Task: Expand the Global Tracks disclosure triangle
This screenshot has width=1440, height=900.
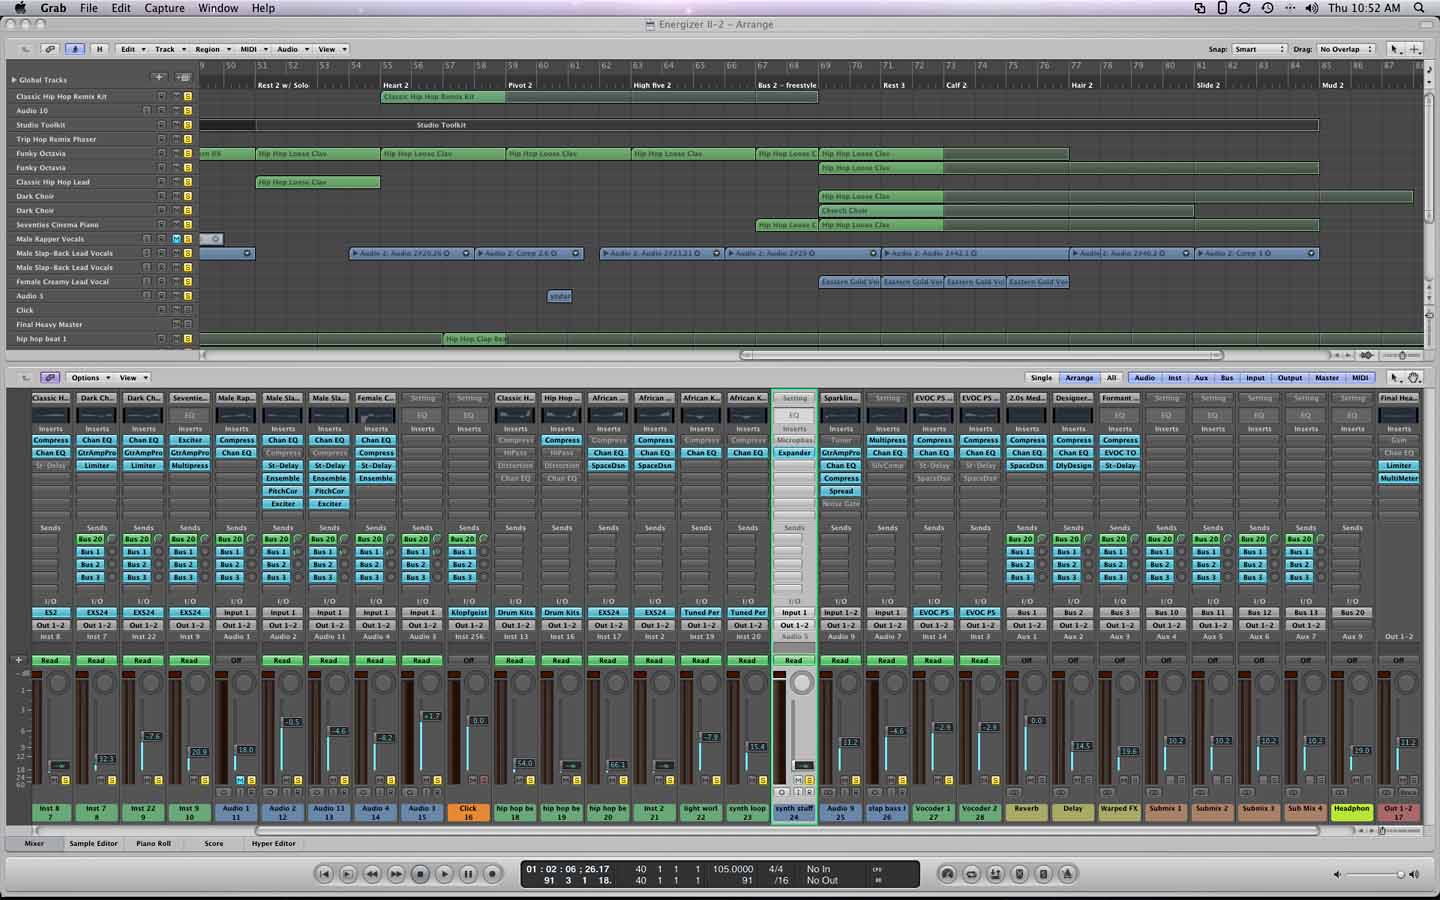Action: (14, 79)
